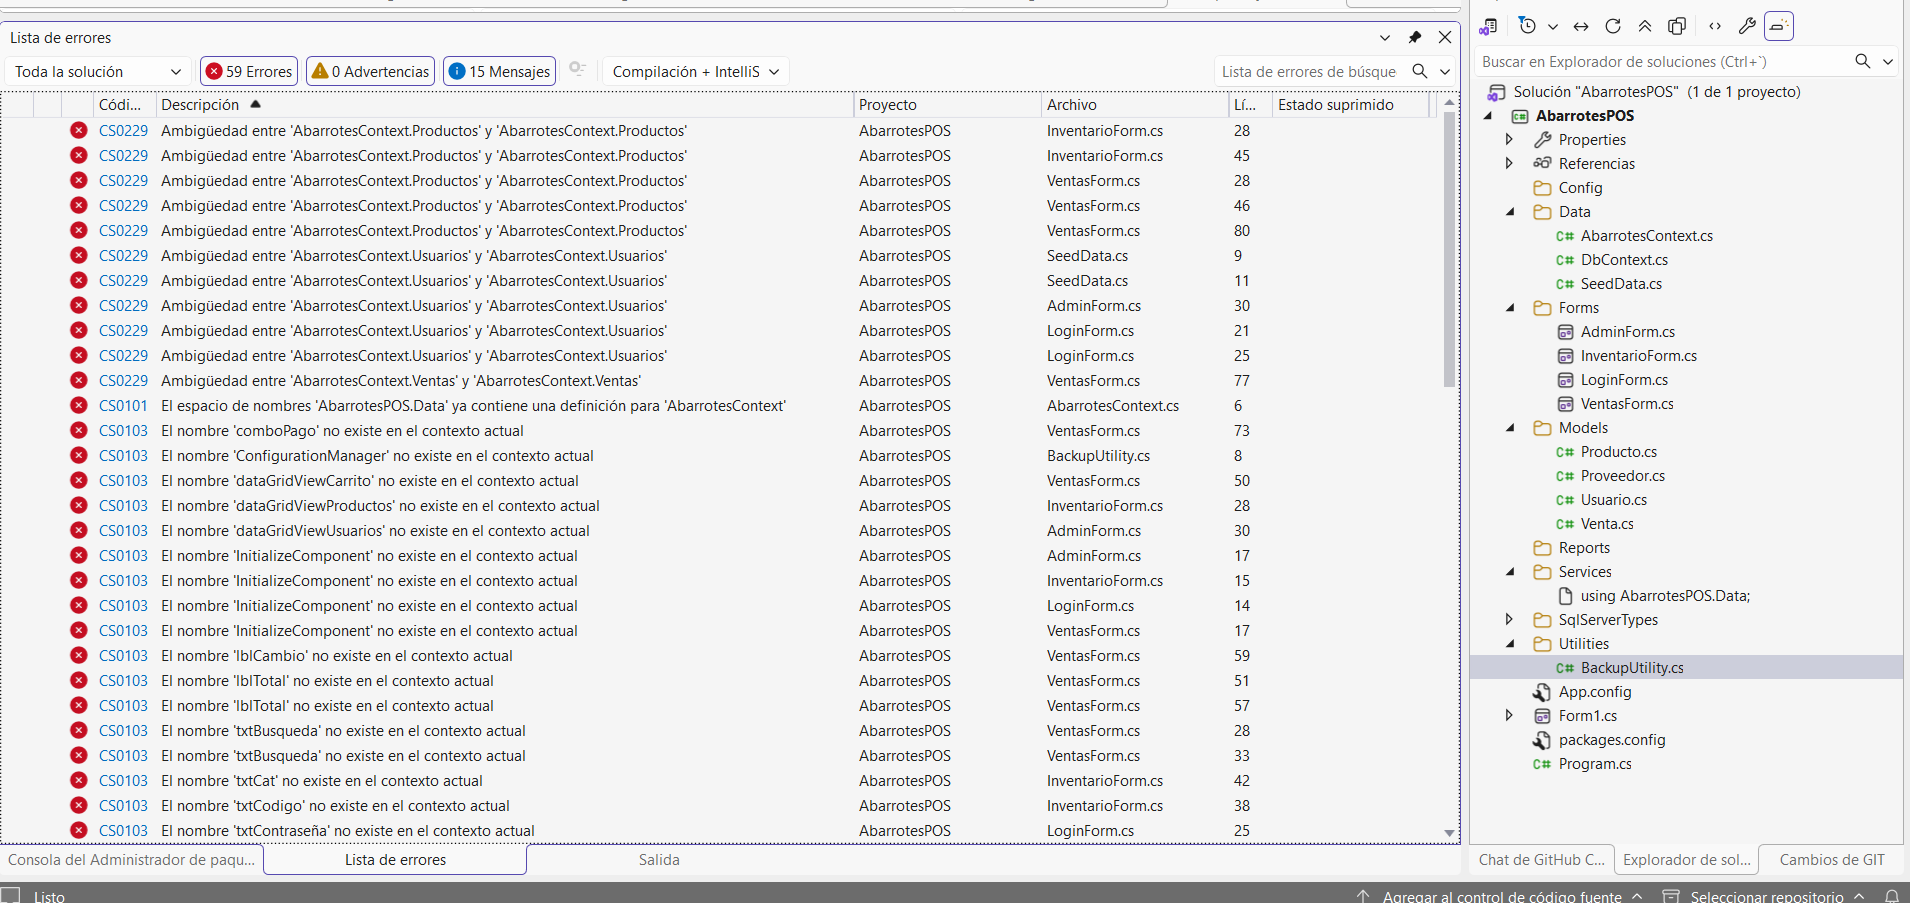Click the Sync with Active Document icon
Viewport: 1910px width, 903px height.
point(1581,27)
